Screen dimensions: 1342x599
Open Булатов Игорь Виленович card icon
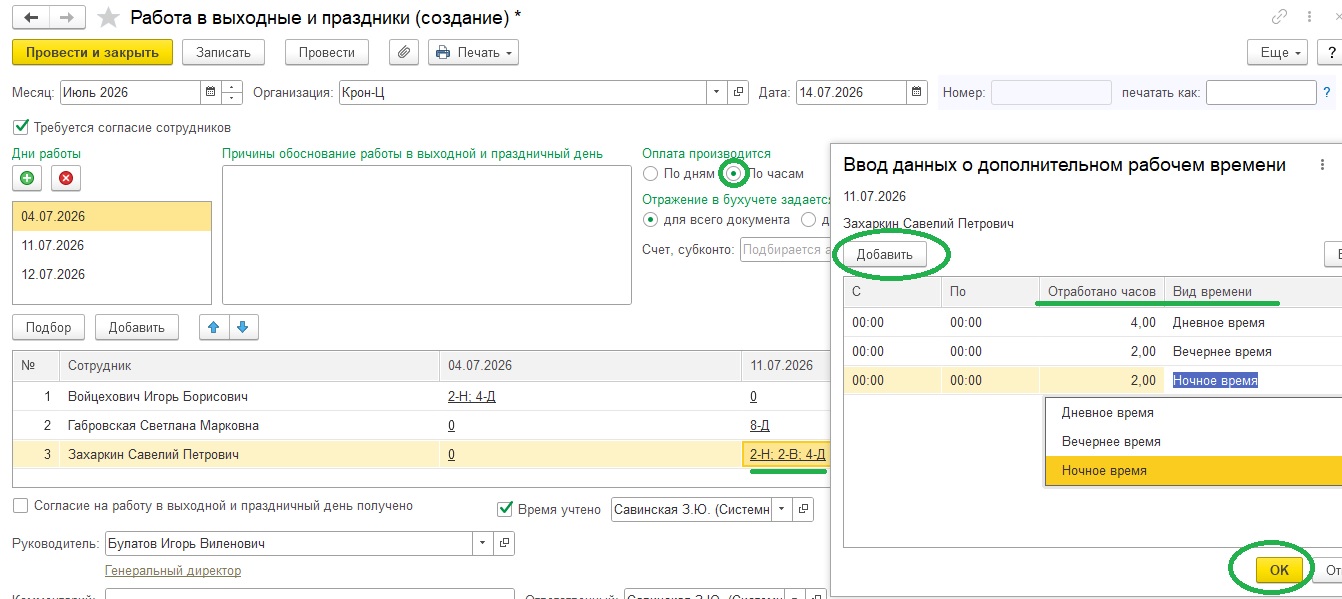click(x=504, y=543)
